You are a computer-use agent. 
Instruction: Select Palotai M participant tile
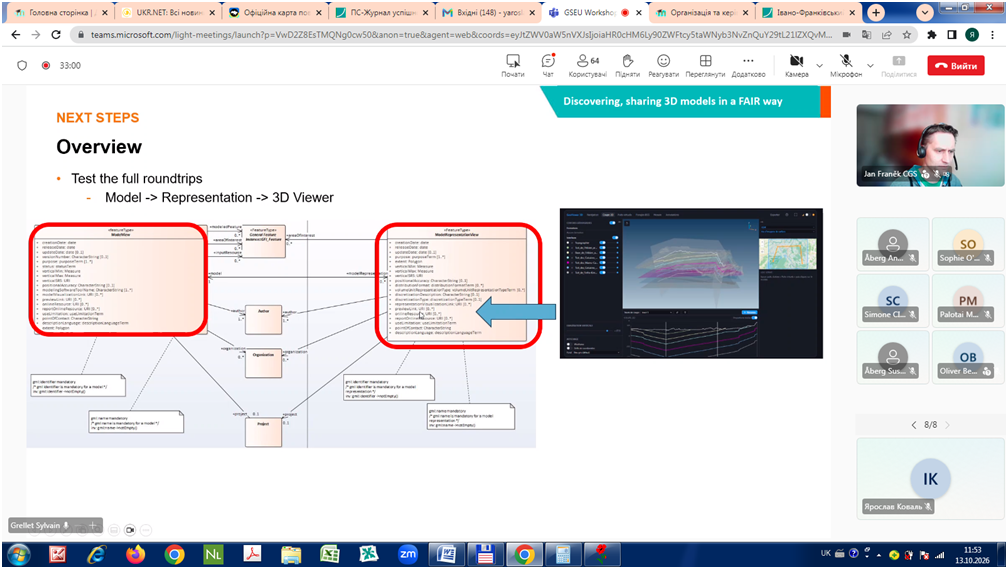[967, 300]
